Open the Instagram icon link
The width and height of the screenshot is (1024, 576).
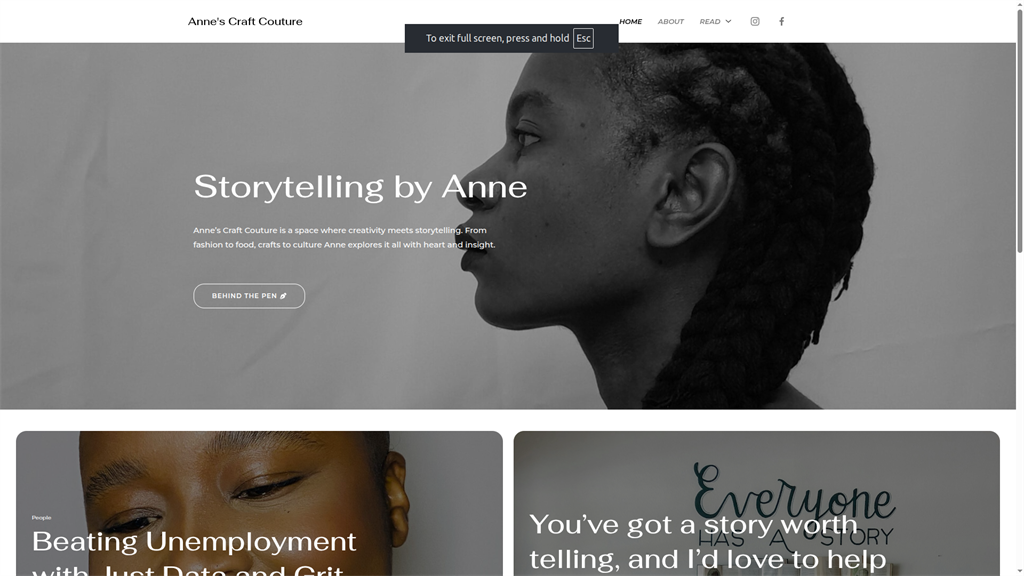click(754, 22)
